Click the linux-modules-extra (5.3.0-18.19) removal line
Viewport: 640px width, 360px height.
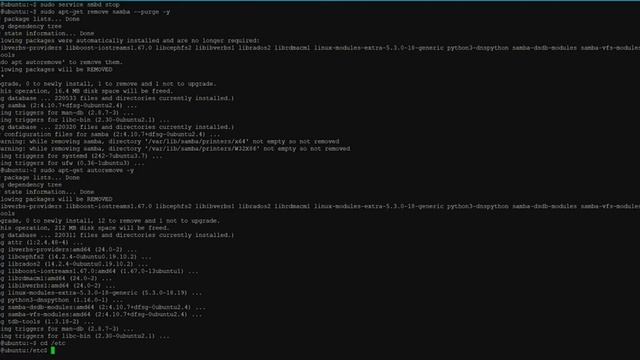pos(101,293)
